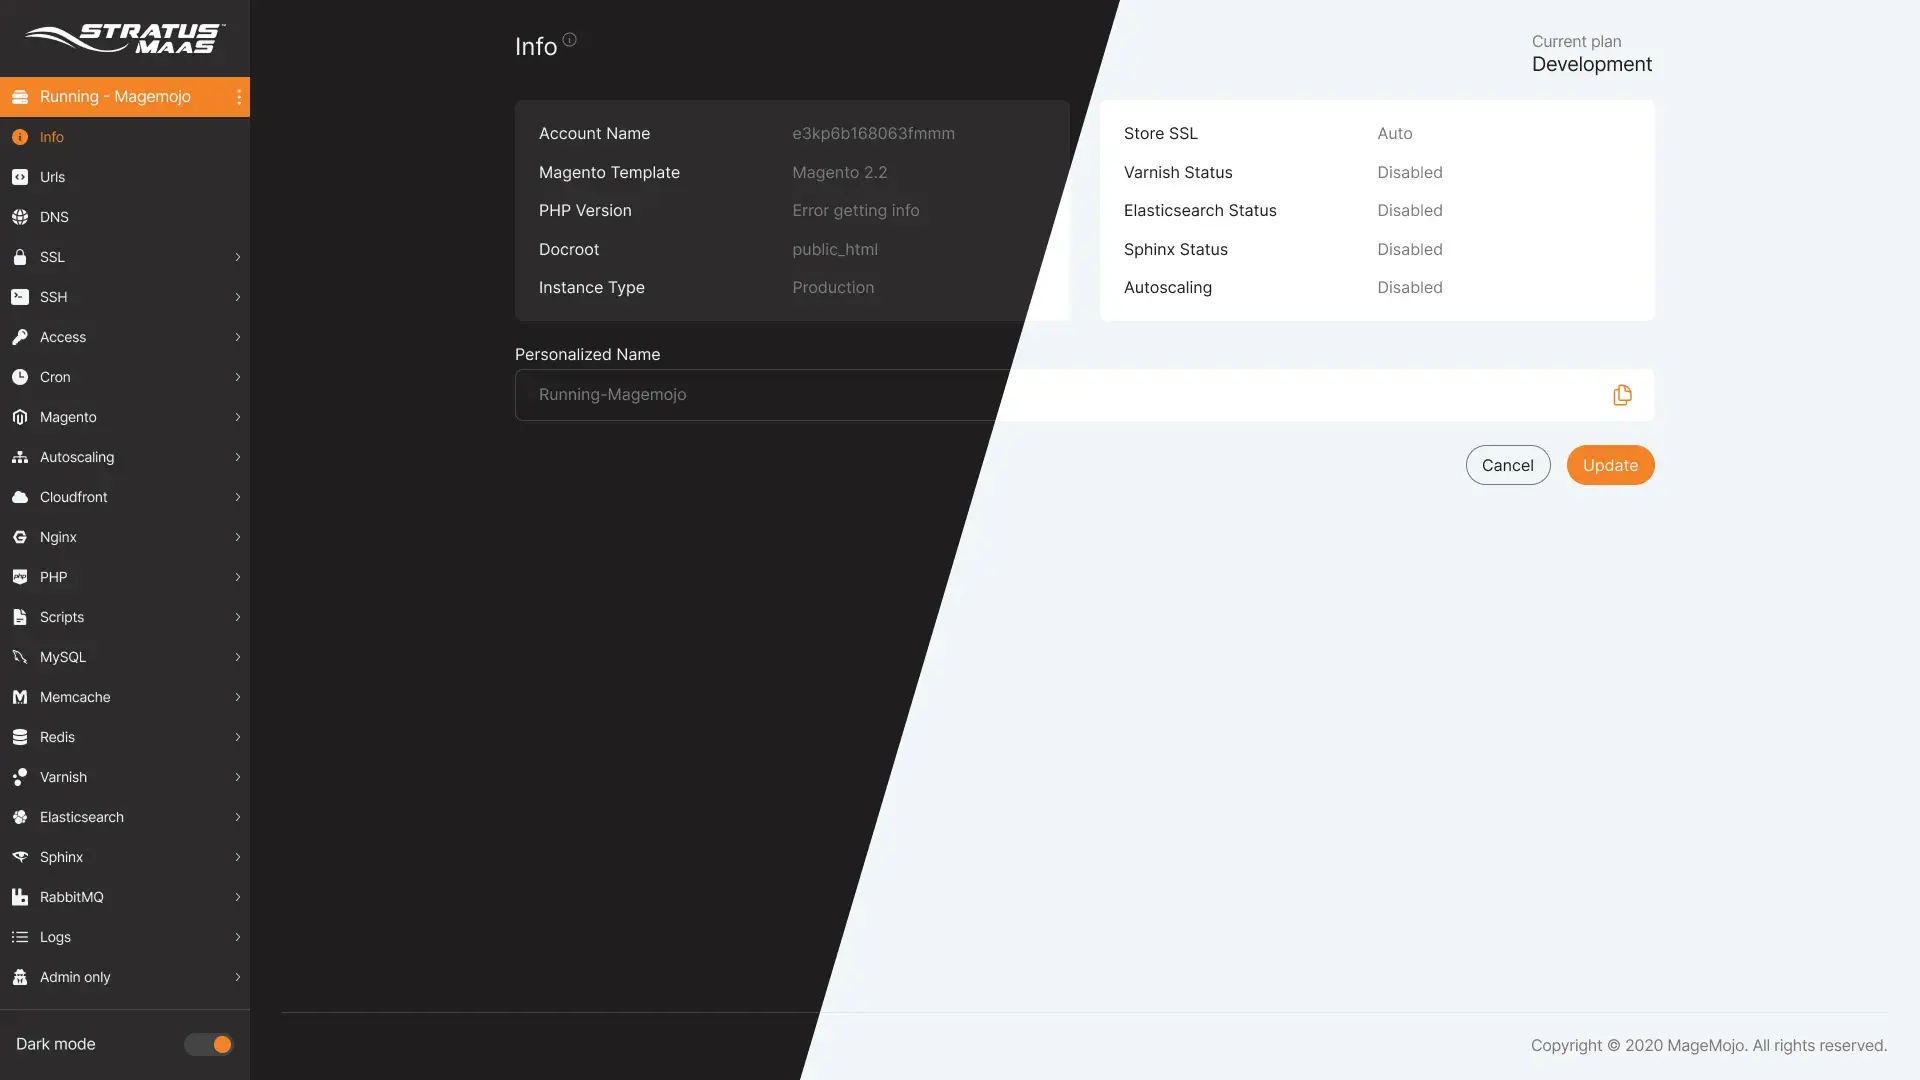This screenshot has height=1080, width=1920.
Task: Click the Admin only user icon
Action: pyautogui.click(x=20, y=977)
